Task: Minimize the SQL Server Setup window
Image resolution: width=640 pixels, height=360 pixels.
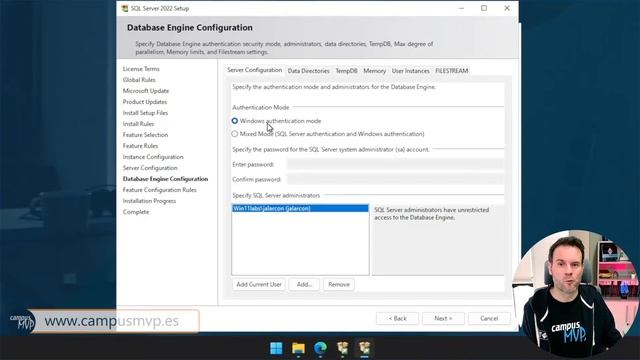Action: 461,8
